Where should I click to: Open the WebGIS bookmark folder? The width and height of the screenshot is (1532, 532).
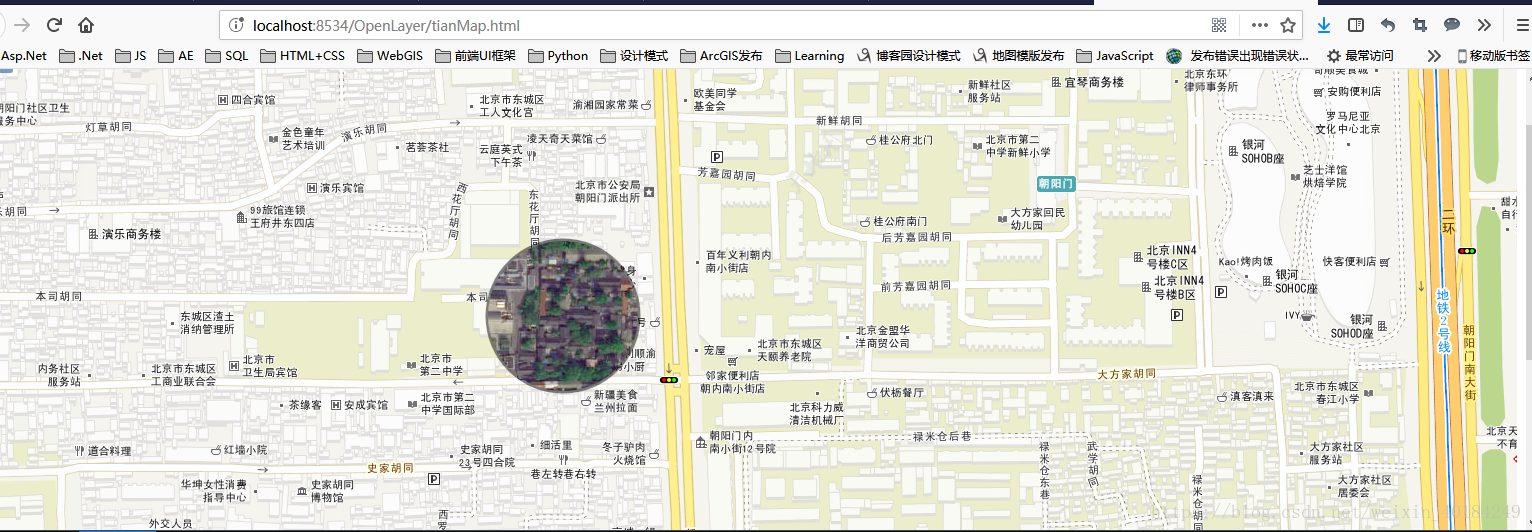point(390,56)
